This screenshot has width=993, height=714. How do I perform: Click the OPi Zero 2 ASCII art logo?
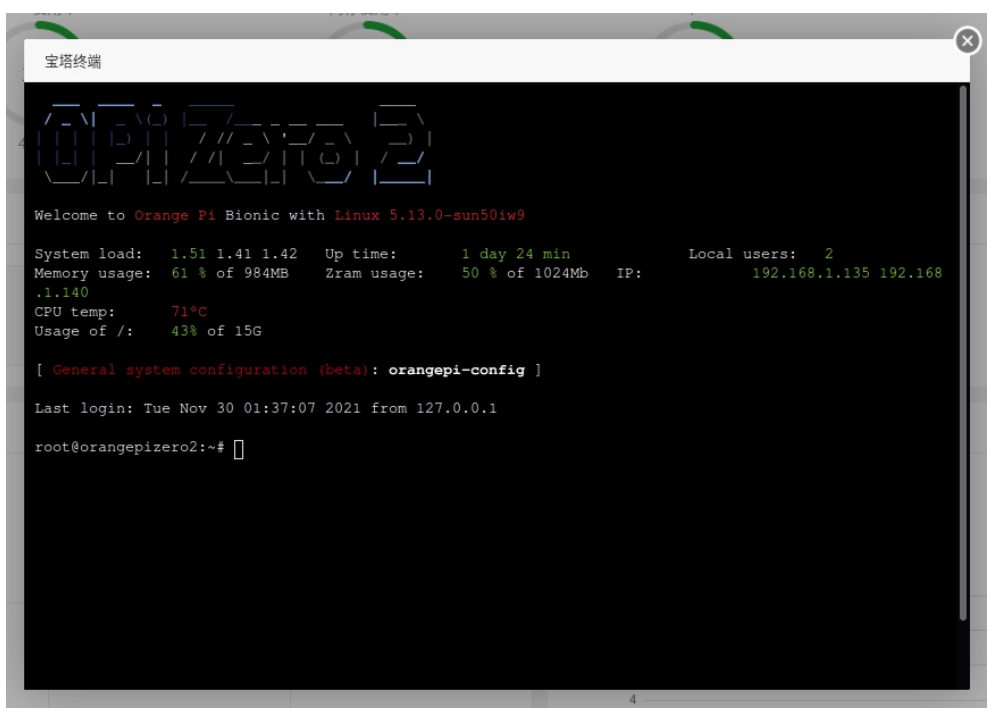pos(235,140)
